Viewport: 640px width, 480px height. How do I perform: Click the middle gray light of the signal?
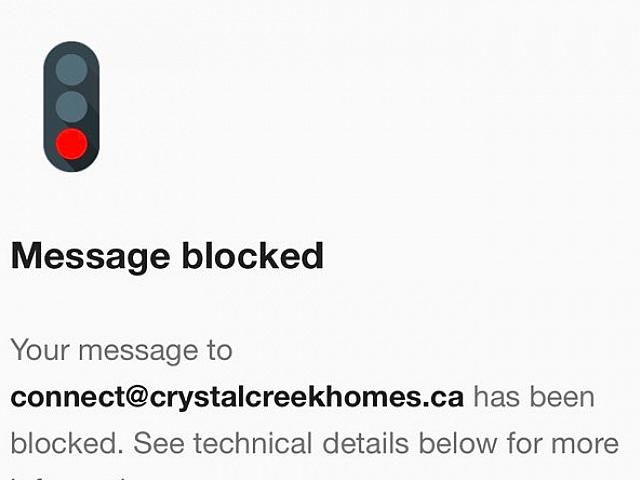coord(71,107)
